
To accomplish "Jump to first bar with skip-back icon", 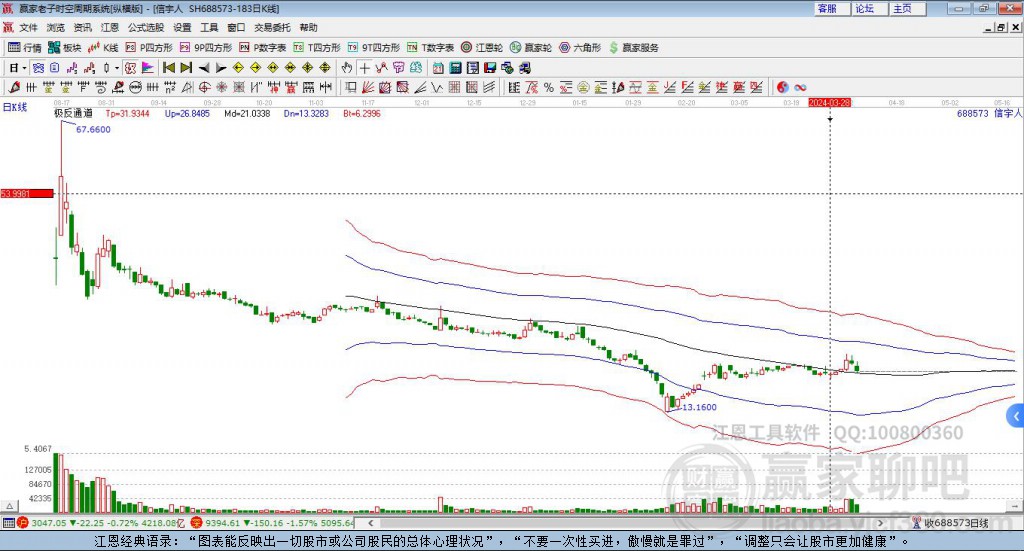I will pyautogui.click(x=168, y=68).
